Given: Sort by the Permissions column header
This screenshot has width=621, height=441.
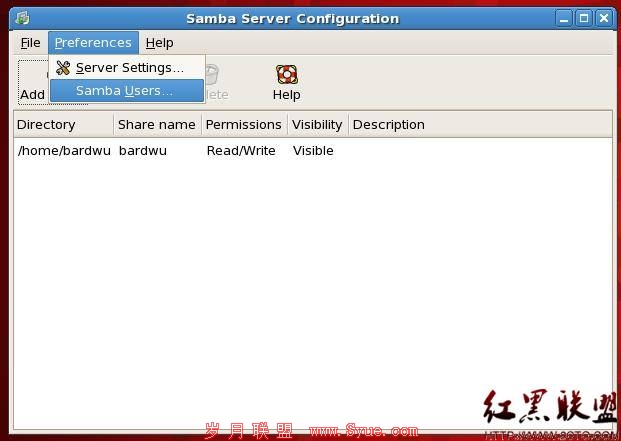Looking at the screenshot, I should (x=245, y=125).
